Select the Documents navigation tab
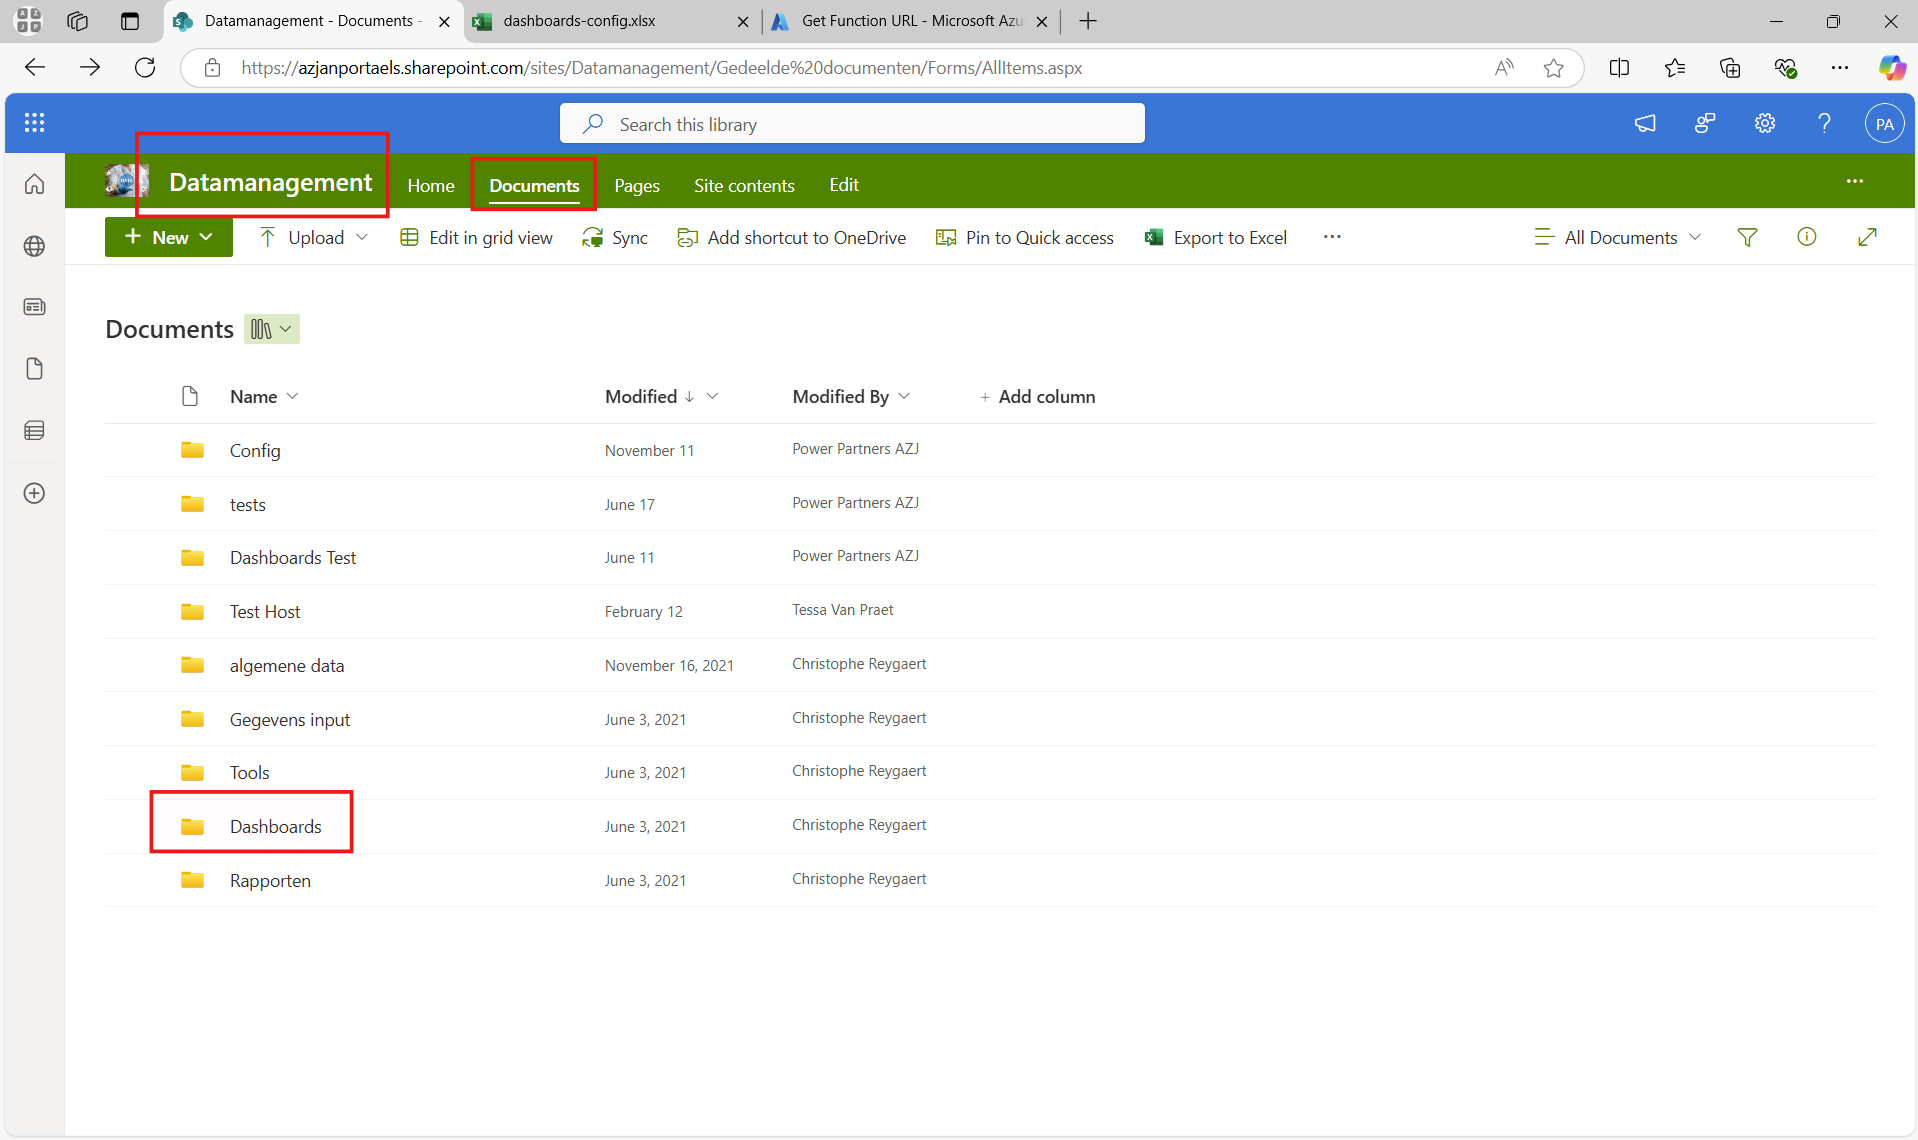Image resolution: width=1918 pixels, height=1140 pixels. pyautogui.click(x=534, y=186)
